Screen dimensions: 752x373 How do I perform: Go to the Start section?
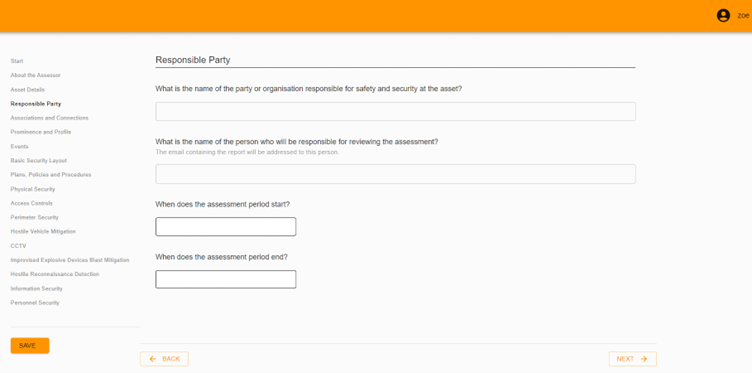17,61
